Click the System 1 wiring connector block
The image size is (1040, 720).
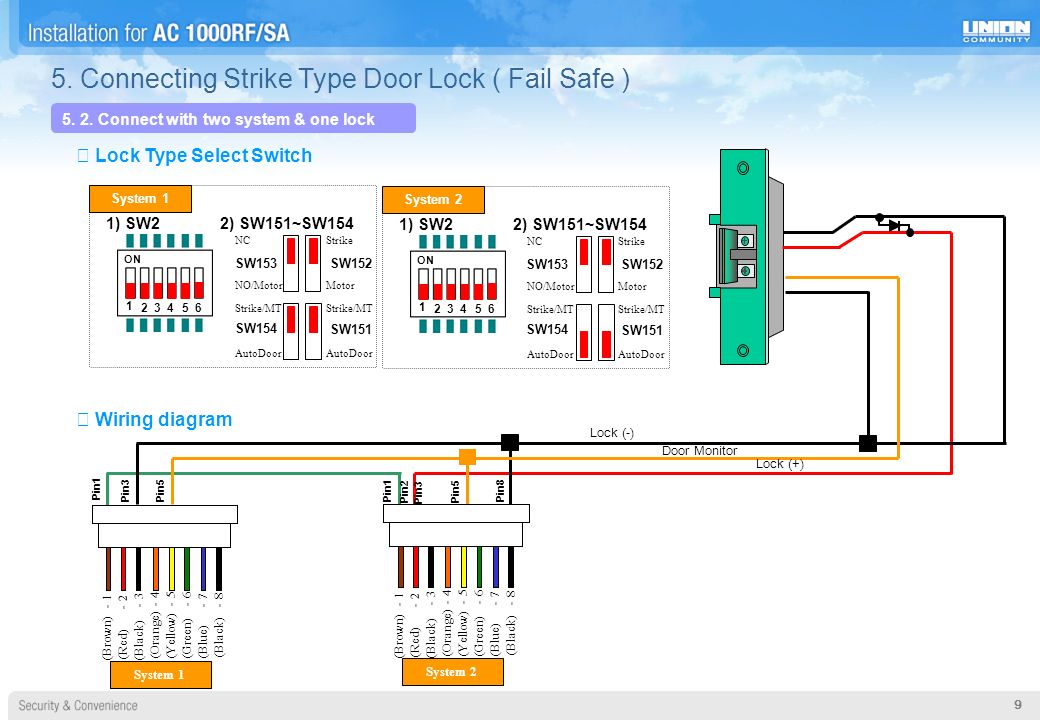[164, 526]
